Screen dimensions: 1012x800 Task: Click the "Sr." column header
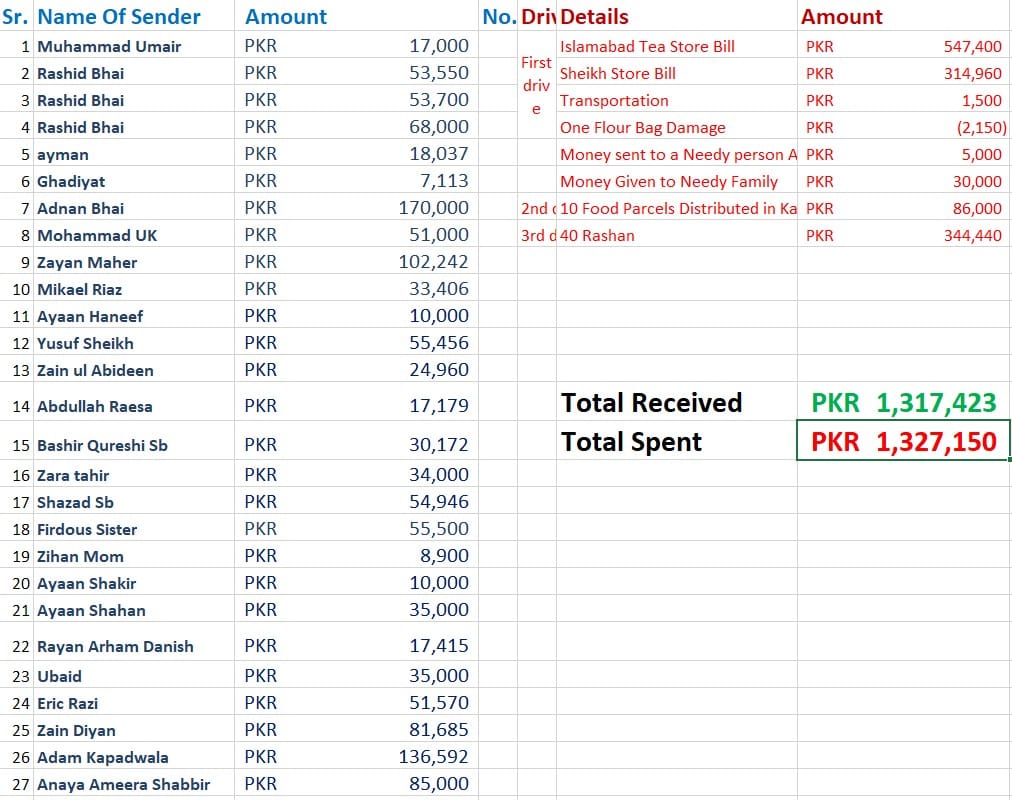click(17, 17)
